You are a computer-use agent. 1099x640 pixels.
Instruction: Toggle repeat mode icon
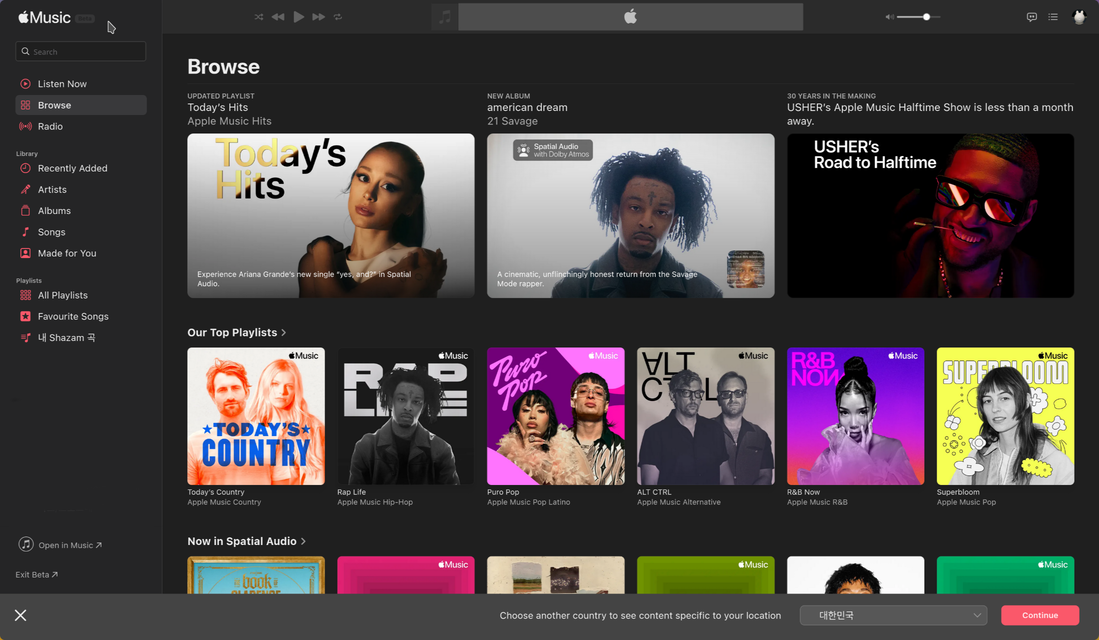pos(338,17)
